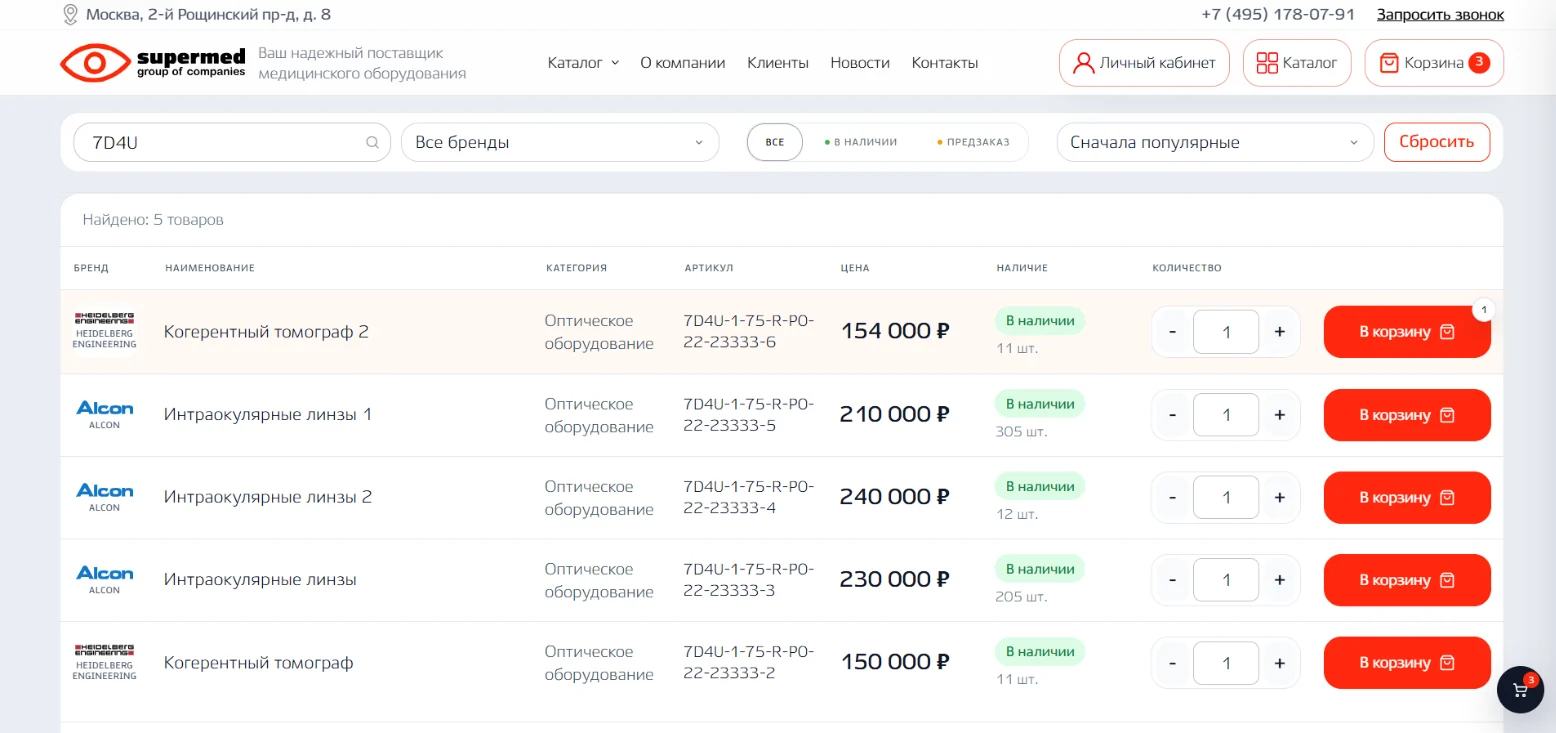This screenshot has width=1556, height=733.
Task: Open Личный кабинет account button
Action: 1144,63
